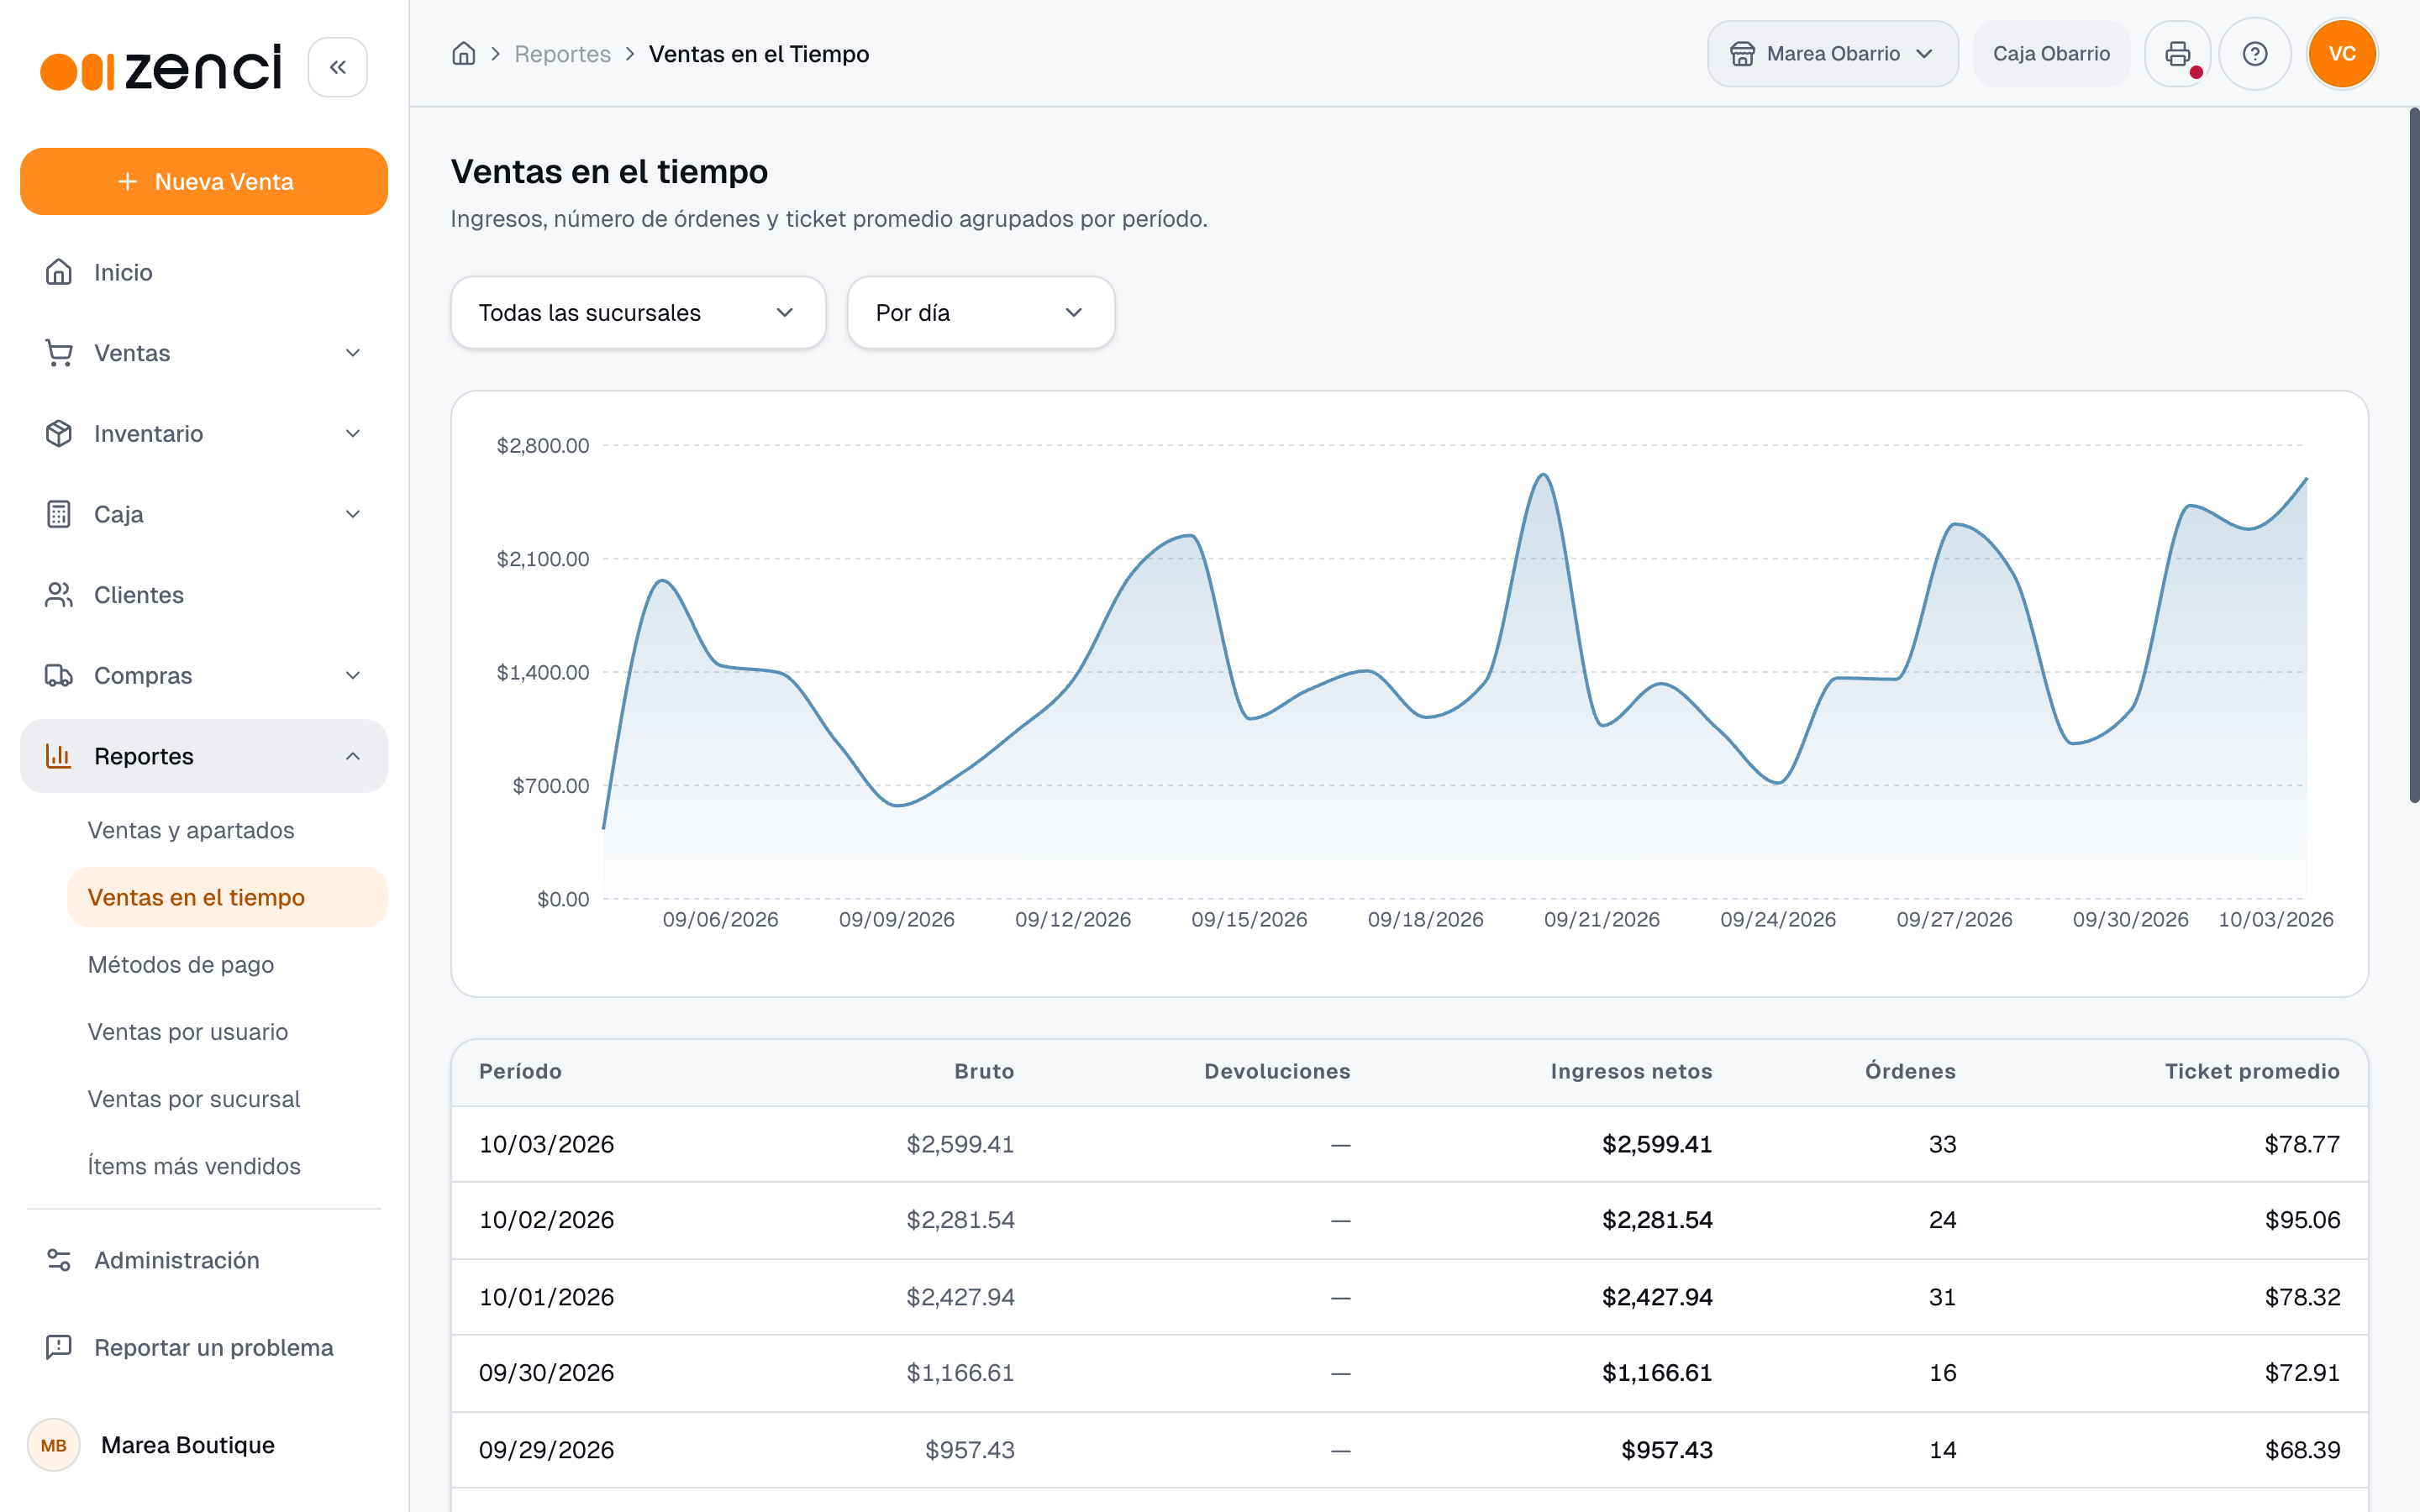Click the page vertical scrollbar

[2413, 455]
